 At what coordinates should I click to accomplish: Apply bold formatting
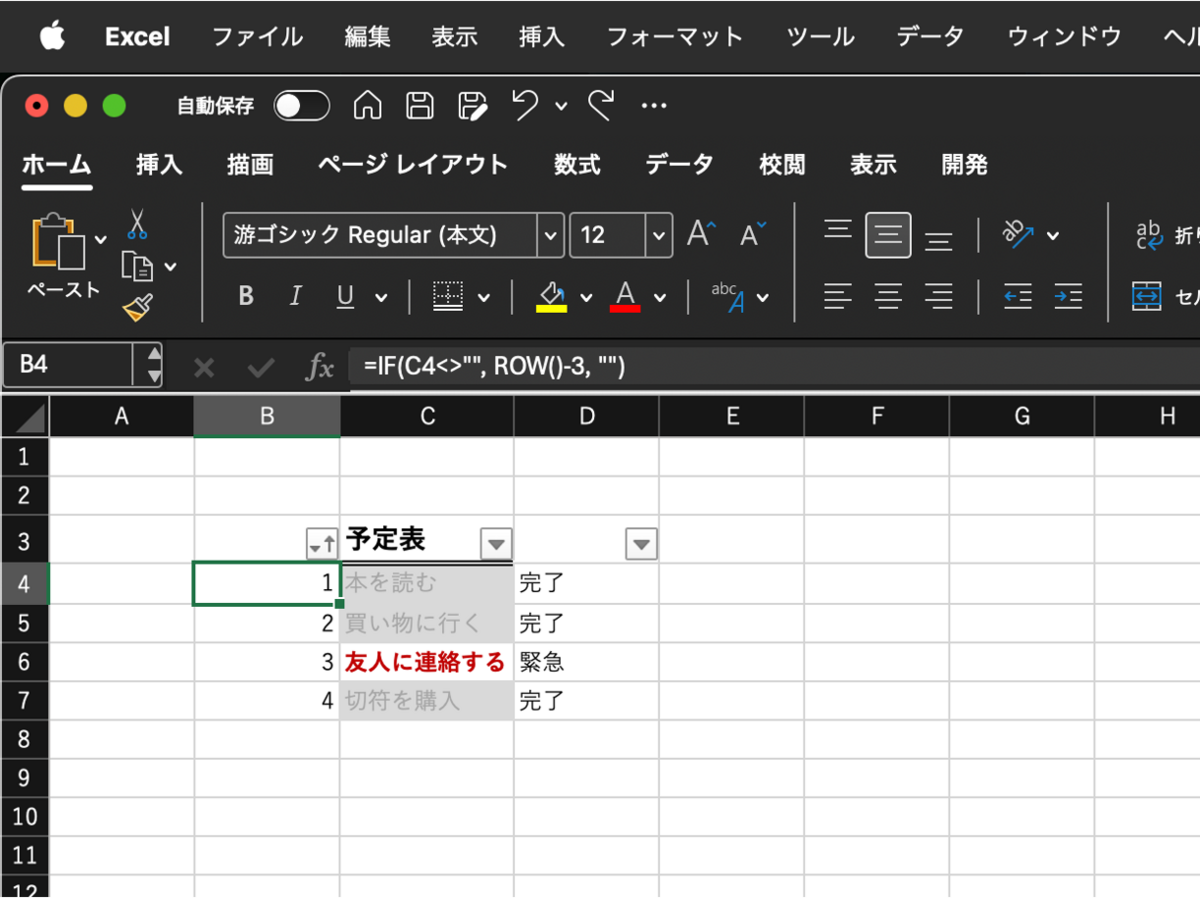click(246, 296)
